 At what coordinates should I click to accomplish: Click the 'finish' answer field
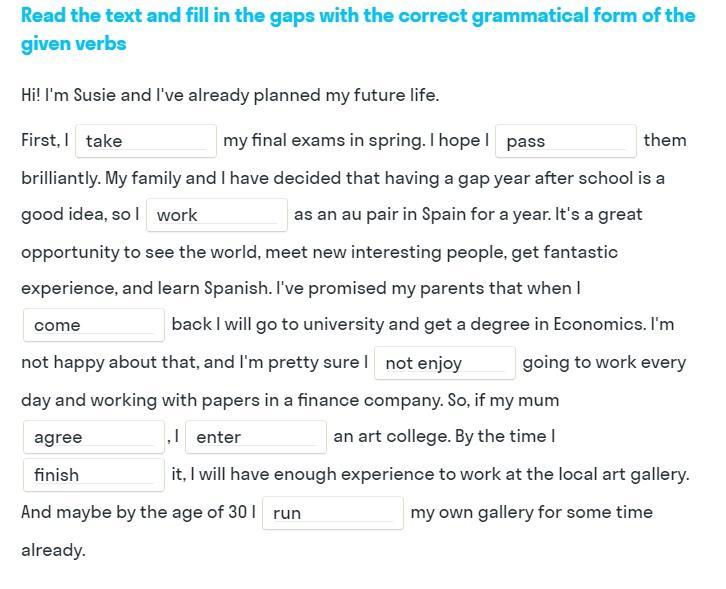coord(94,475)
